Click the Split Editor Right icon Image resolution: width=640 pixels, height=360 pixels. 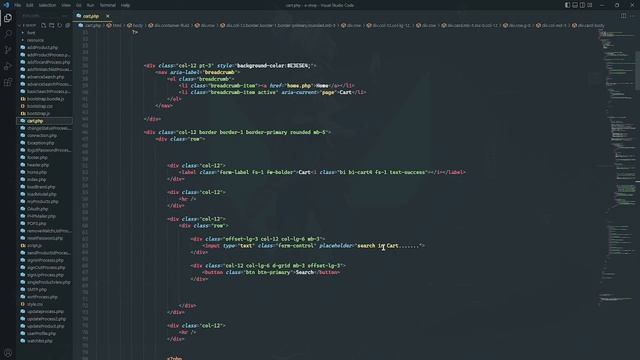click(623, 16)
